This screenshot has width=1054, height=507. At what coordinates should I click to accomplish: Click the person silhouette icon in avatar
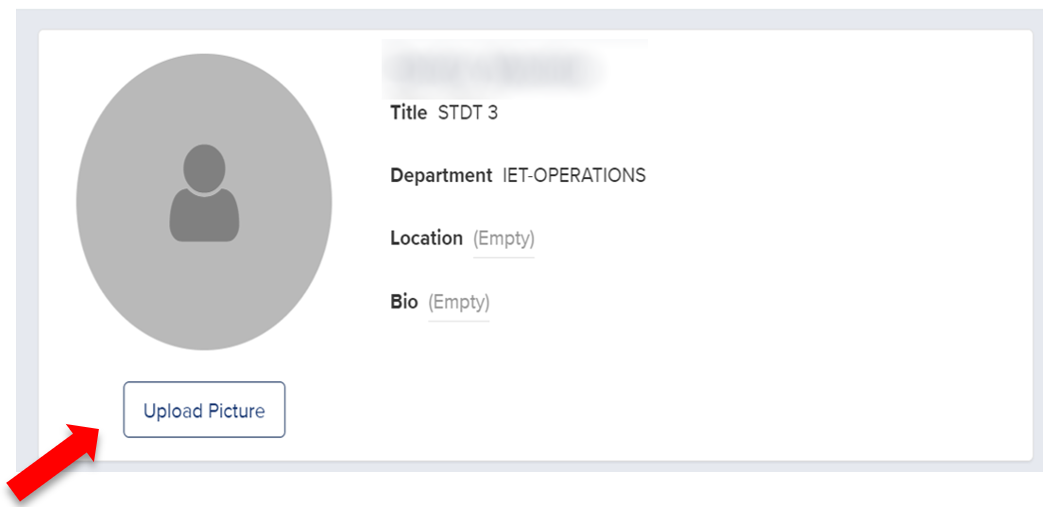(204, 194)
